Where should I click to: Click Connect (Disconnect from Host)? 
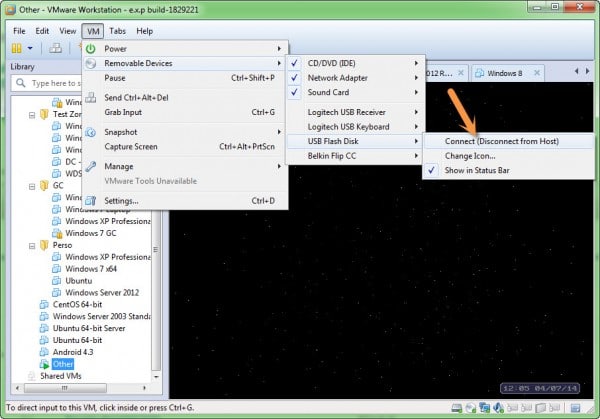coord(509,141)
